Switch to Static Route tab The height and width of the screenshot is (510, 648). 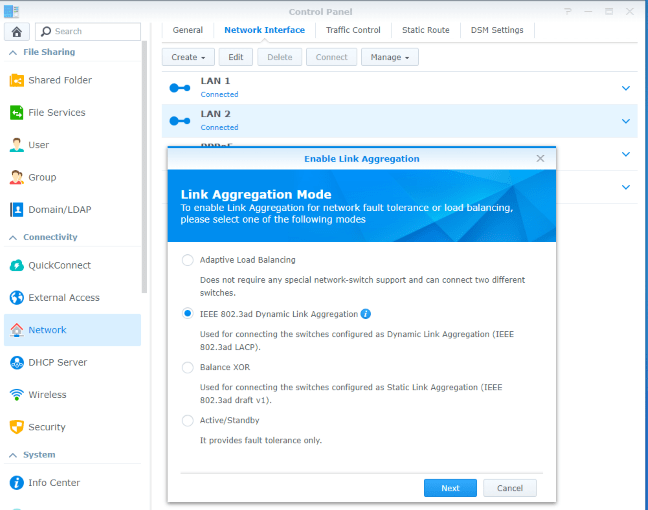[426, 30]
